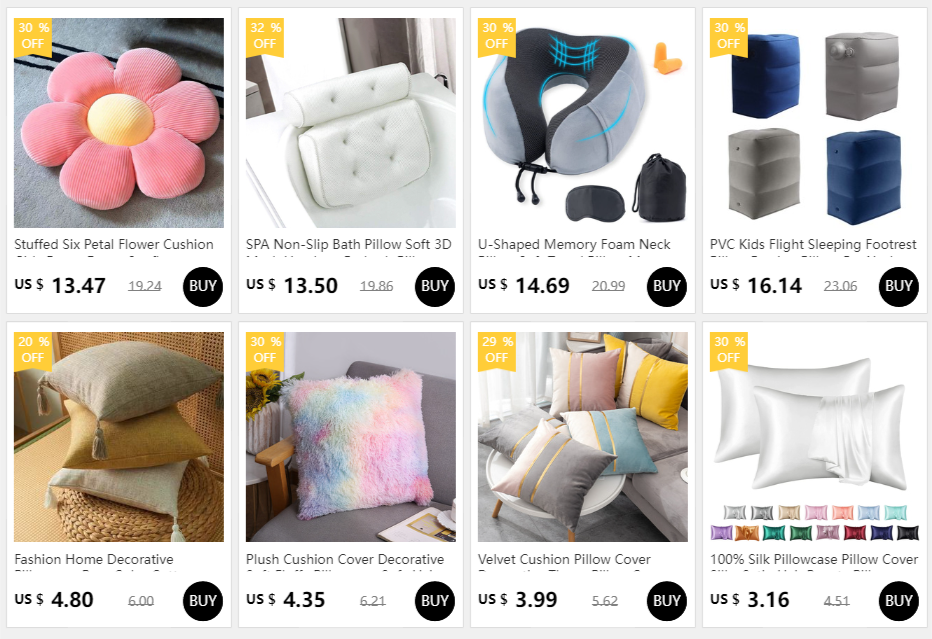The image size is (932, 639).
Task: Click BUY for 100% Silk Pillowcase
Action: click(x=898, y=601)
